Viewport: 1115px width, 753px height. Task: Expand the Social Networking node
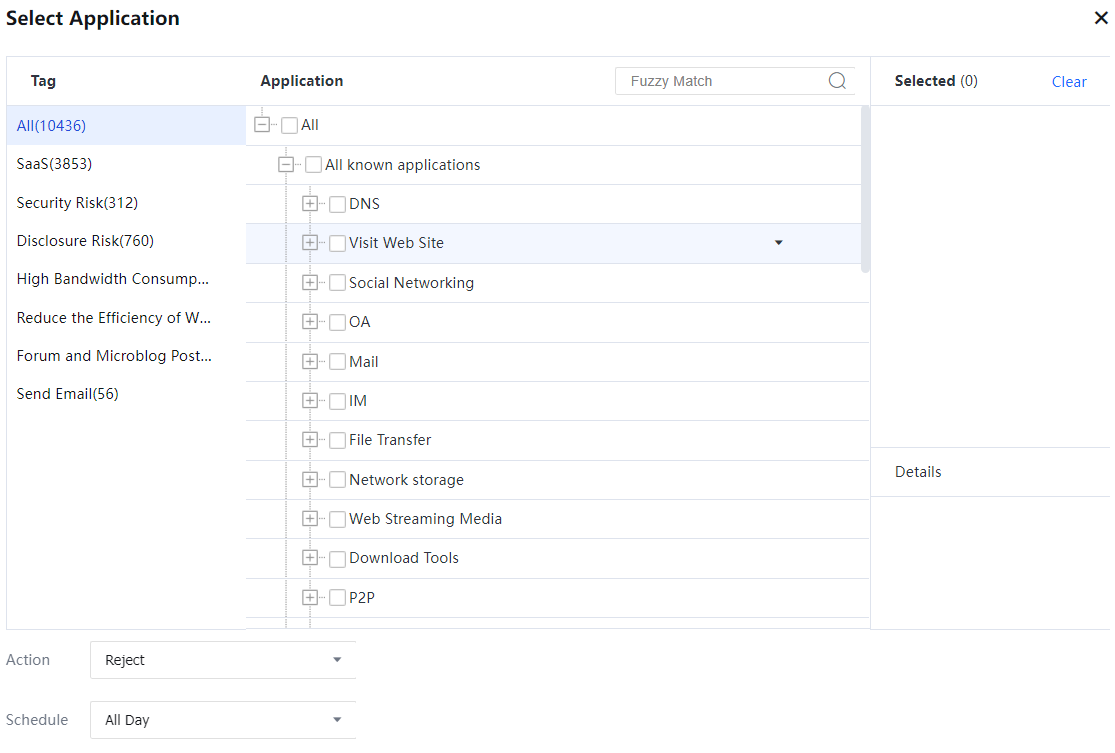310,283
